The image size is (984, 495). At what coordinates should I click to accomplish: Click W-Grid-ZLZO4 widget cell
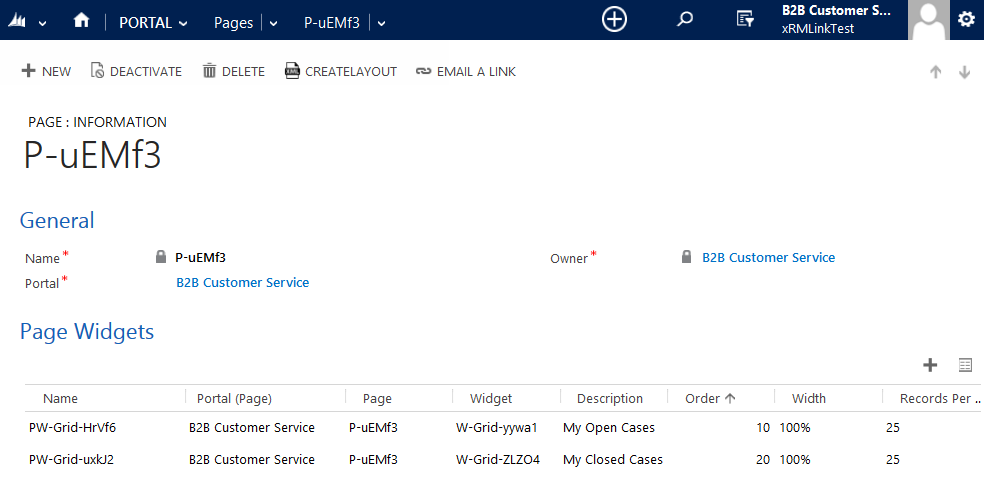[498, 459]
